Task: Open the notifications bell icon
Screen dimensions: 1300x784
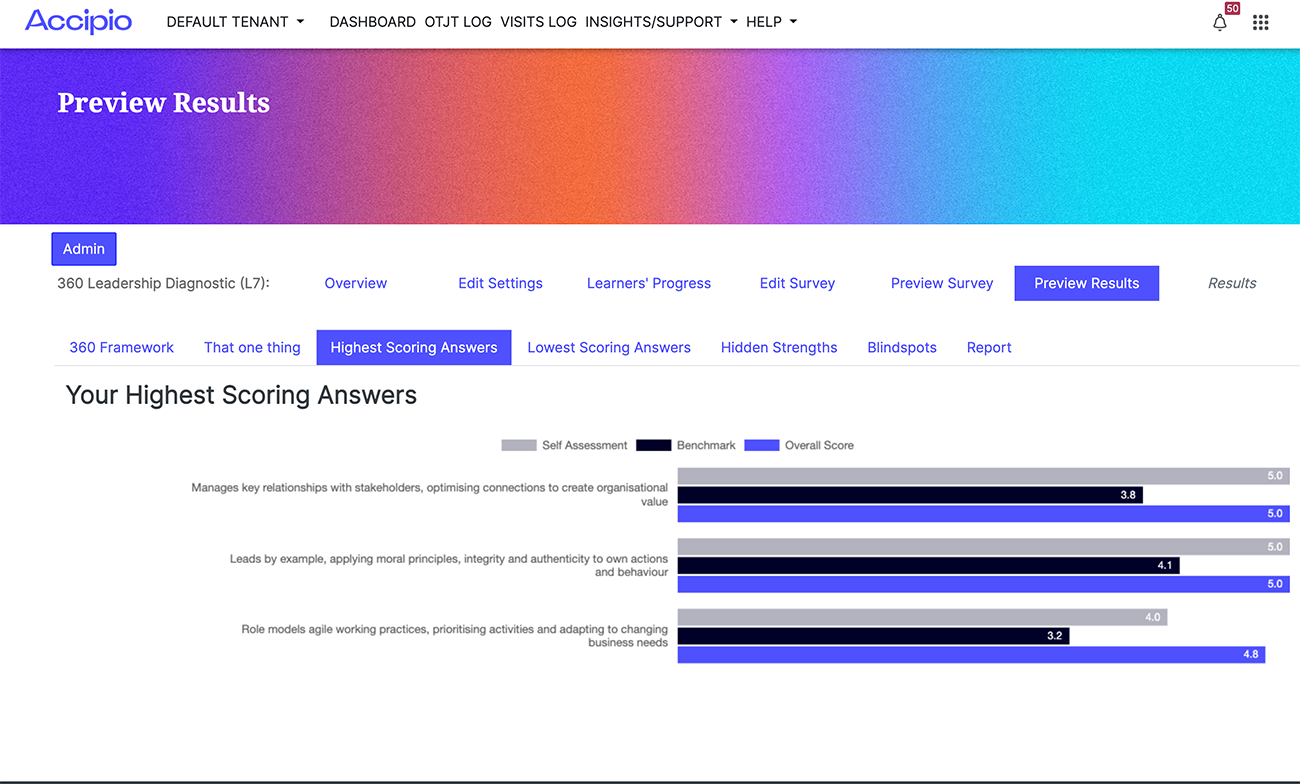Action: [1219, 23]
